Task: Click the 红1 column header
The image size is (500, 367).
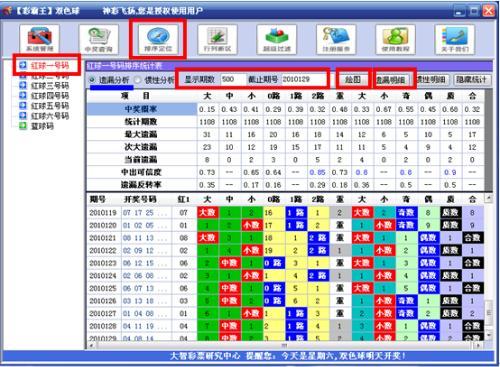Action: [183, 199]
